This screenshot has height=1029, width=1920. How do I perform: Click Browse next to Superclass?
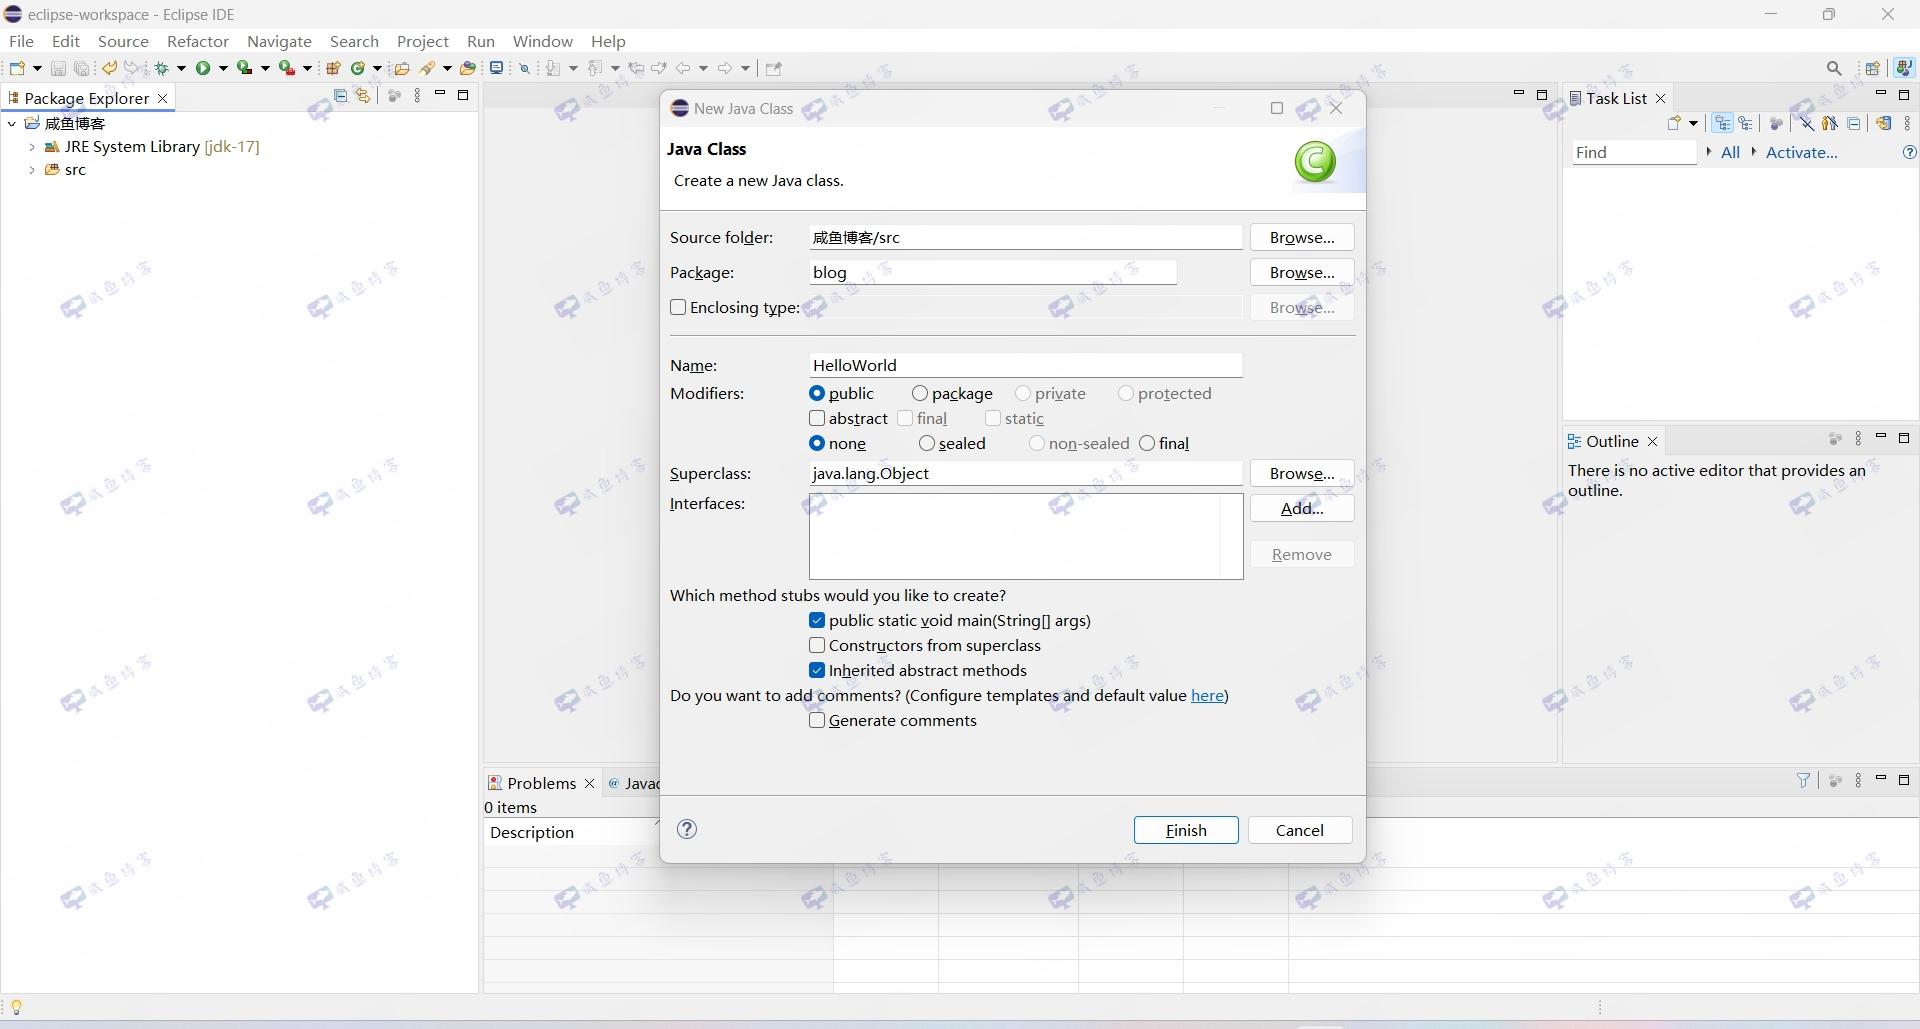pyautogui.click(x=1302, y=473)
